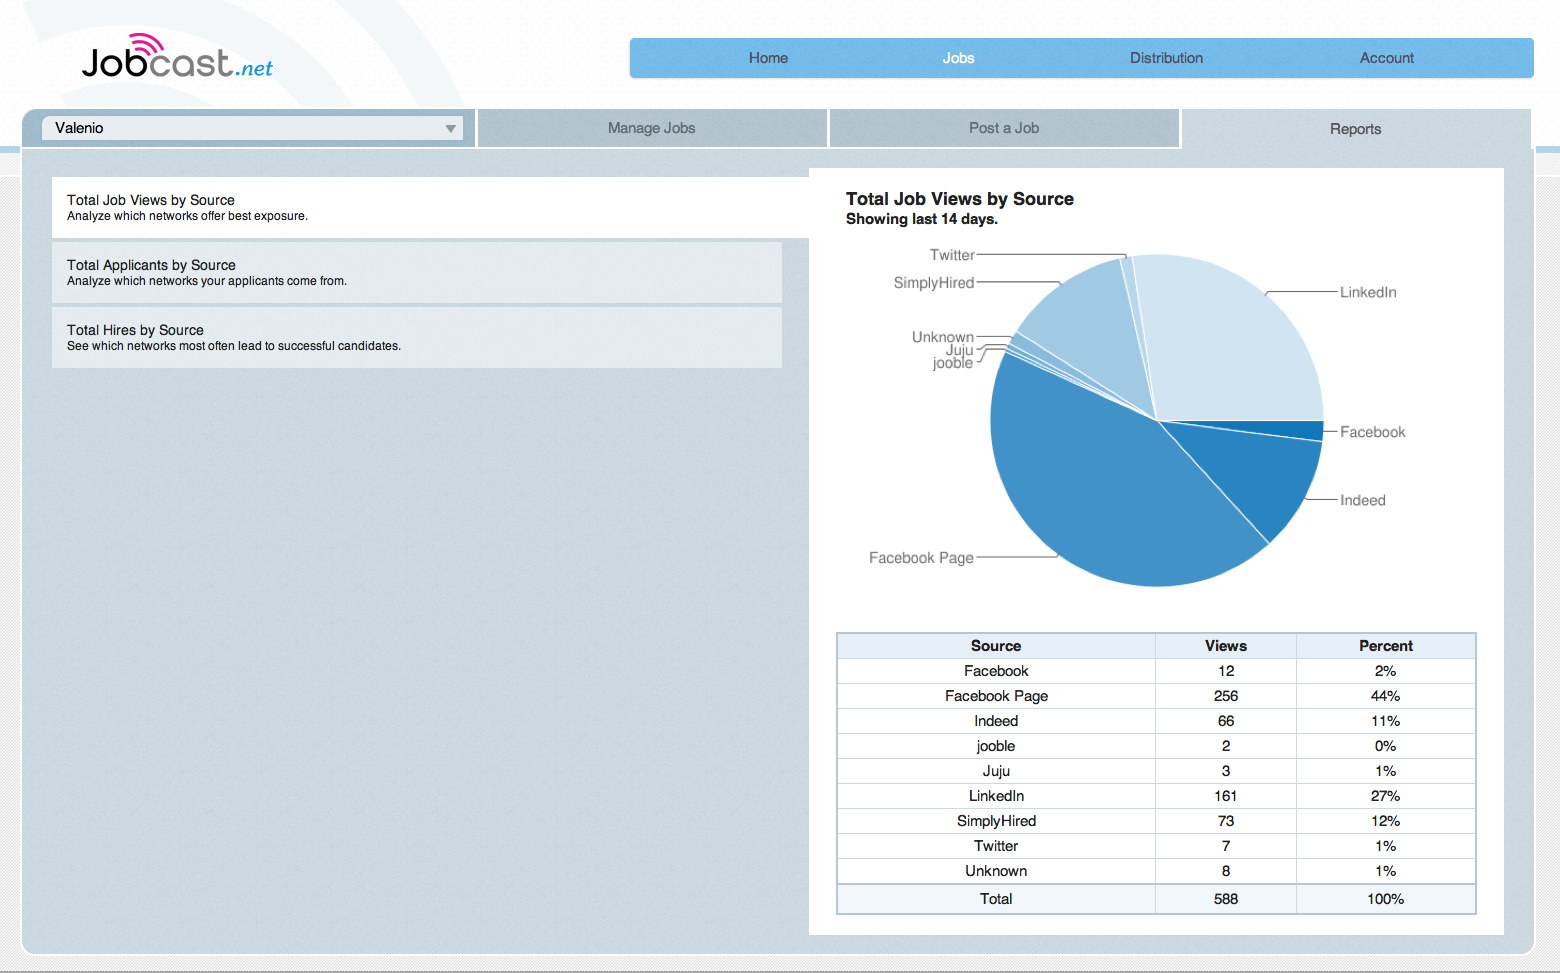Select the Reports tab
Image resolution: width=1560 pixels, height=973 pixels.
(1356, 129)
